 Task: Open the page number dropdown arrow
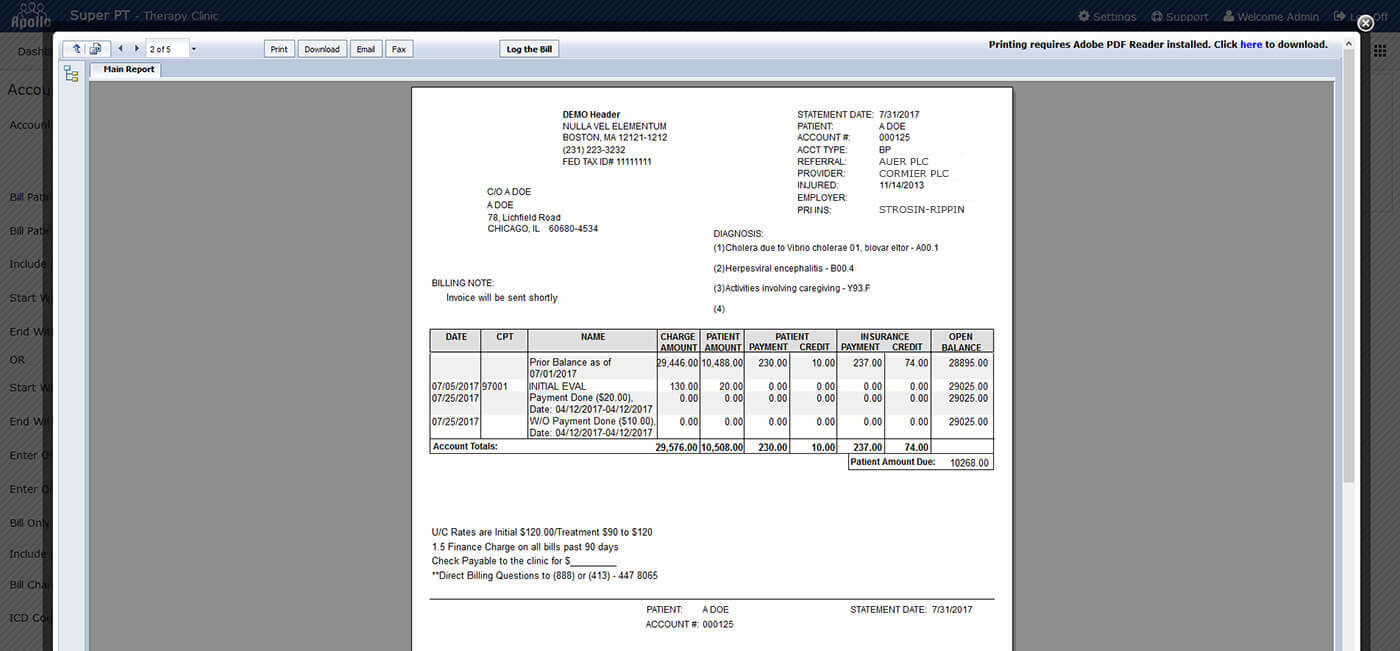pyautogui.click(x=193, y=49)
